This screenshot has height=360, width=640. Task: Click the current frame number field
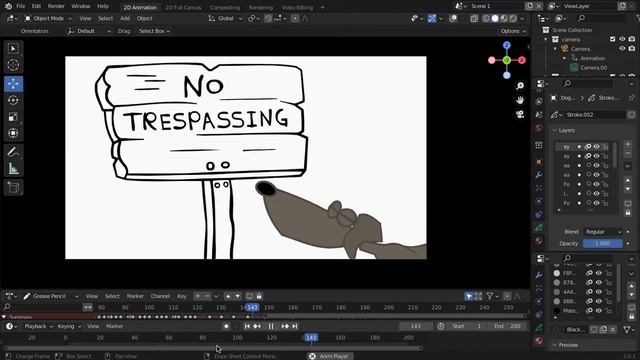(416, 326)
